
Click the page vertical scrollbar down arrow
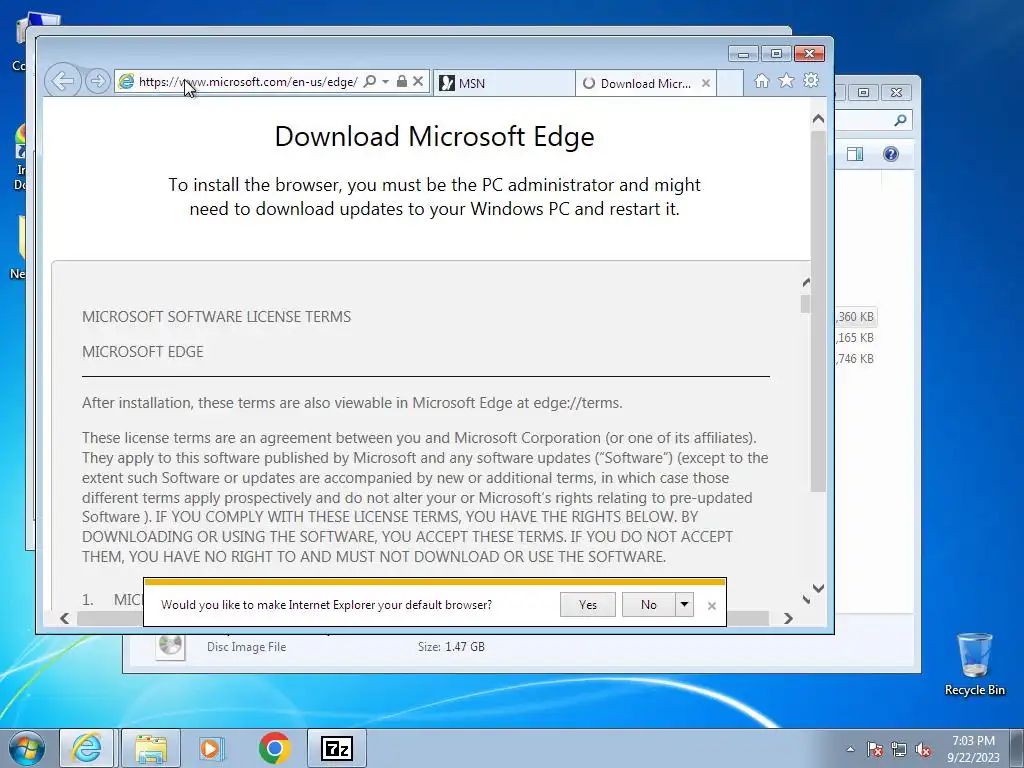(x=818, y=588)
